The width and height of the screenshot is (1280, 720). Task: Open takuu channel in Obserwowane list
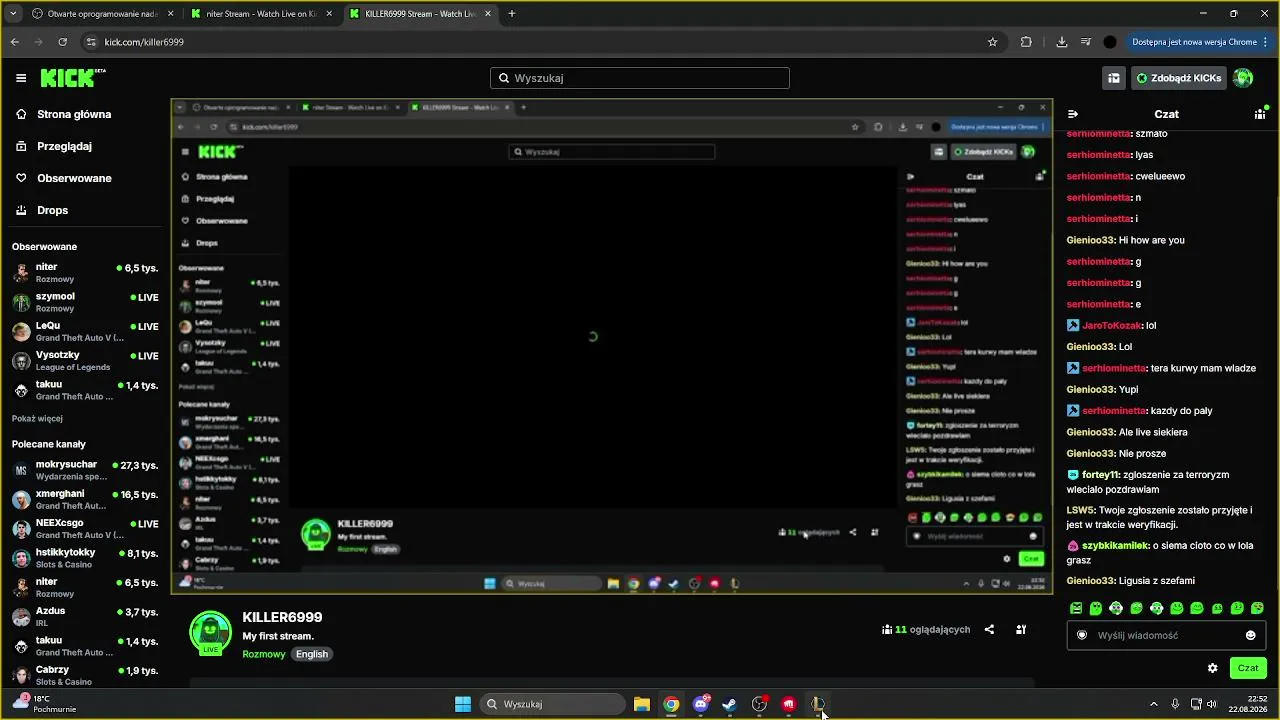(85, 390)
